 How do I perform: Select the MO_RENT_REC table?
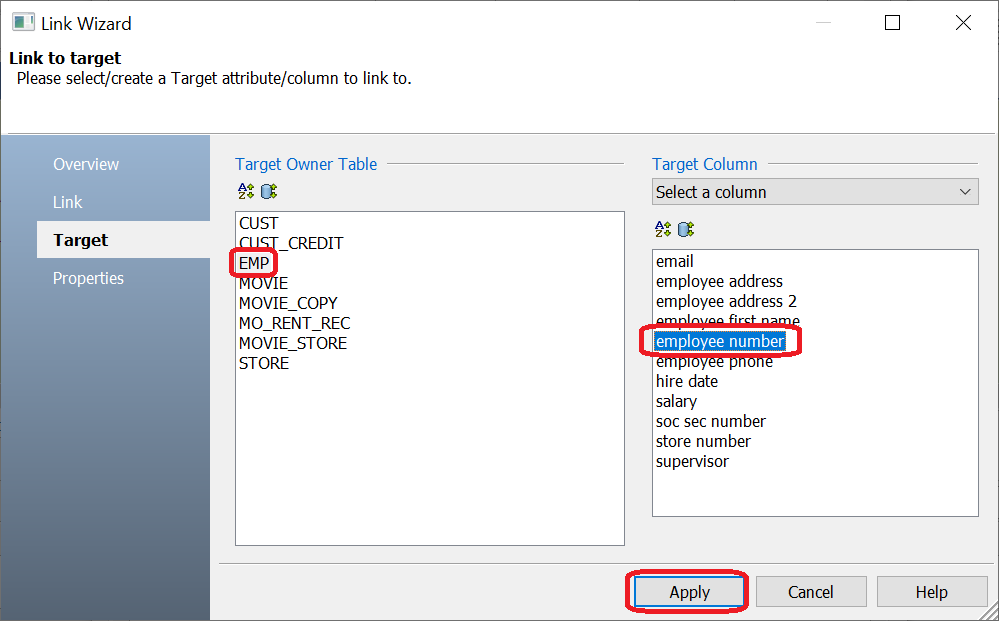point(294,324)
